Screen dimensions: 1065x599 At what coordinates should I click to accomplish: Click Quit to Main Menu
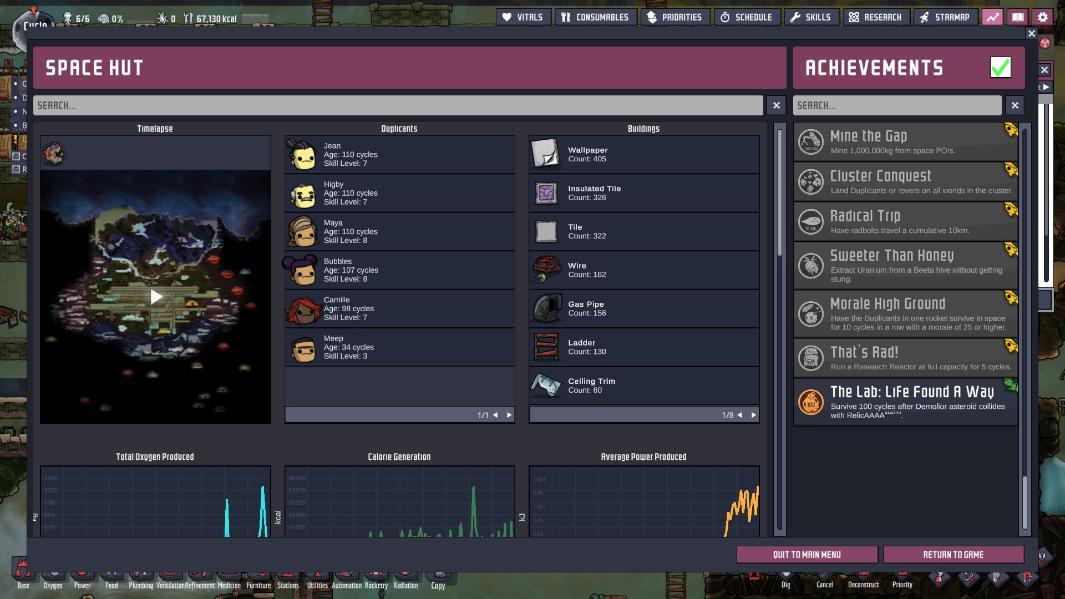(x=807, y=555)
